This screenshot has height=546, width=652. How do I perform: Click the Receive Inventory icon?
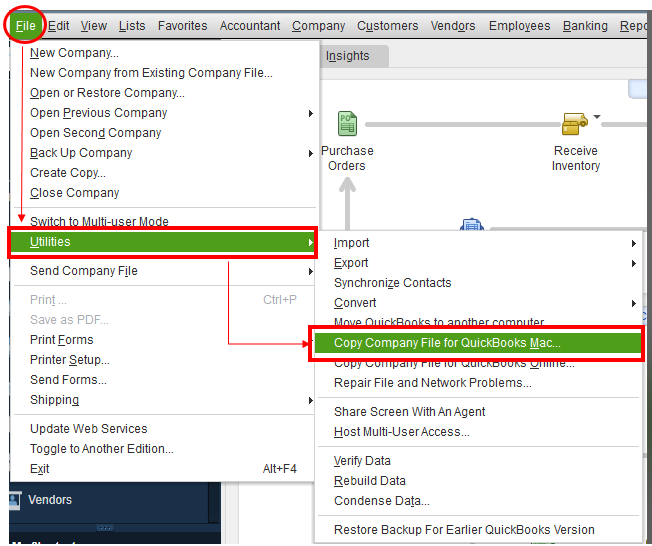click(x=574, y=124)
